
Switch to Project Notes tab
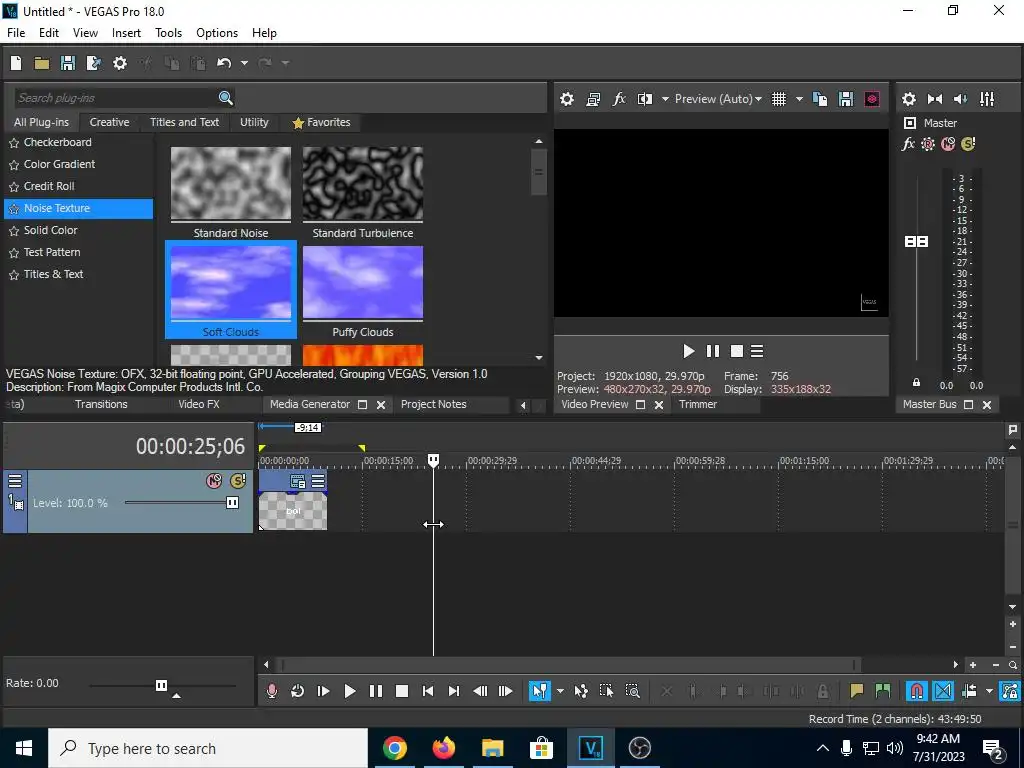coord(434,404)
